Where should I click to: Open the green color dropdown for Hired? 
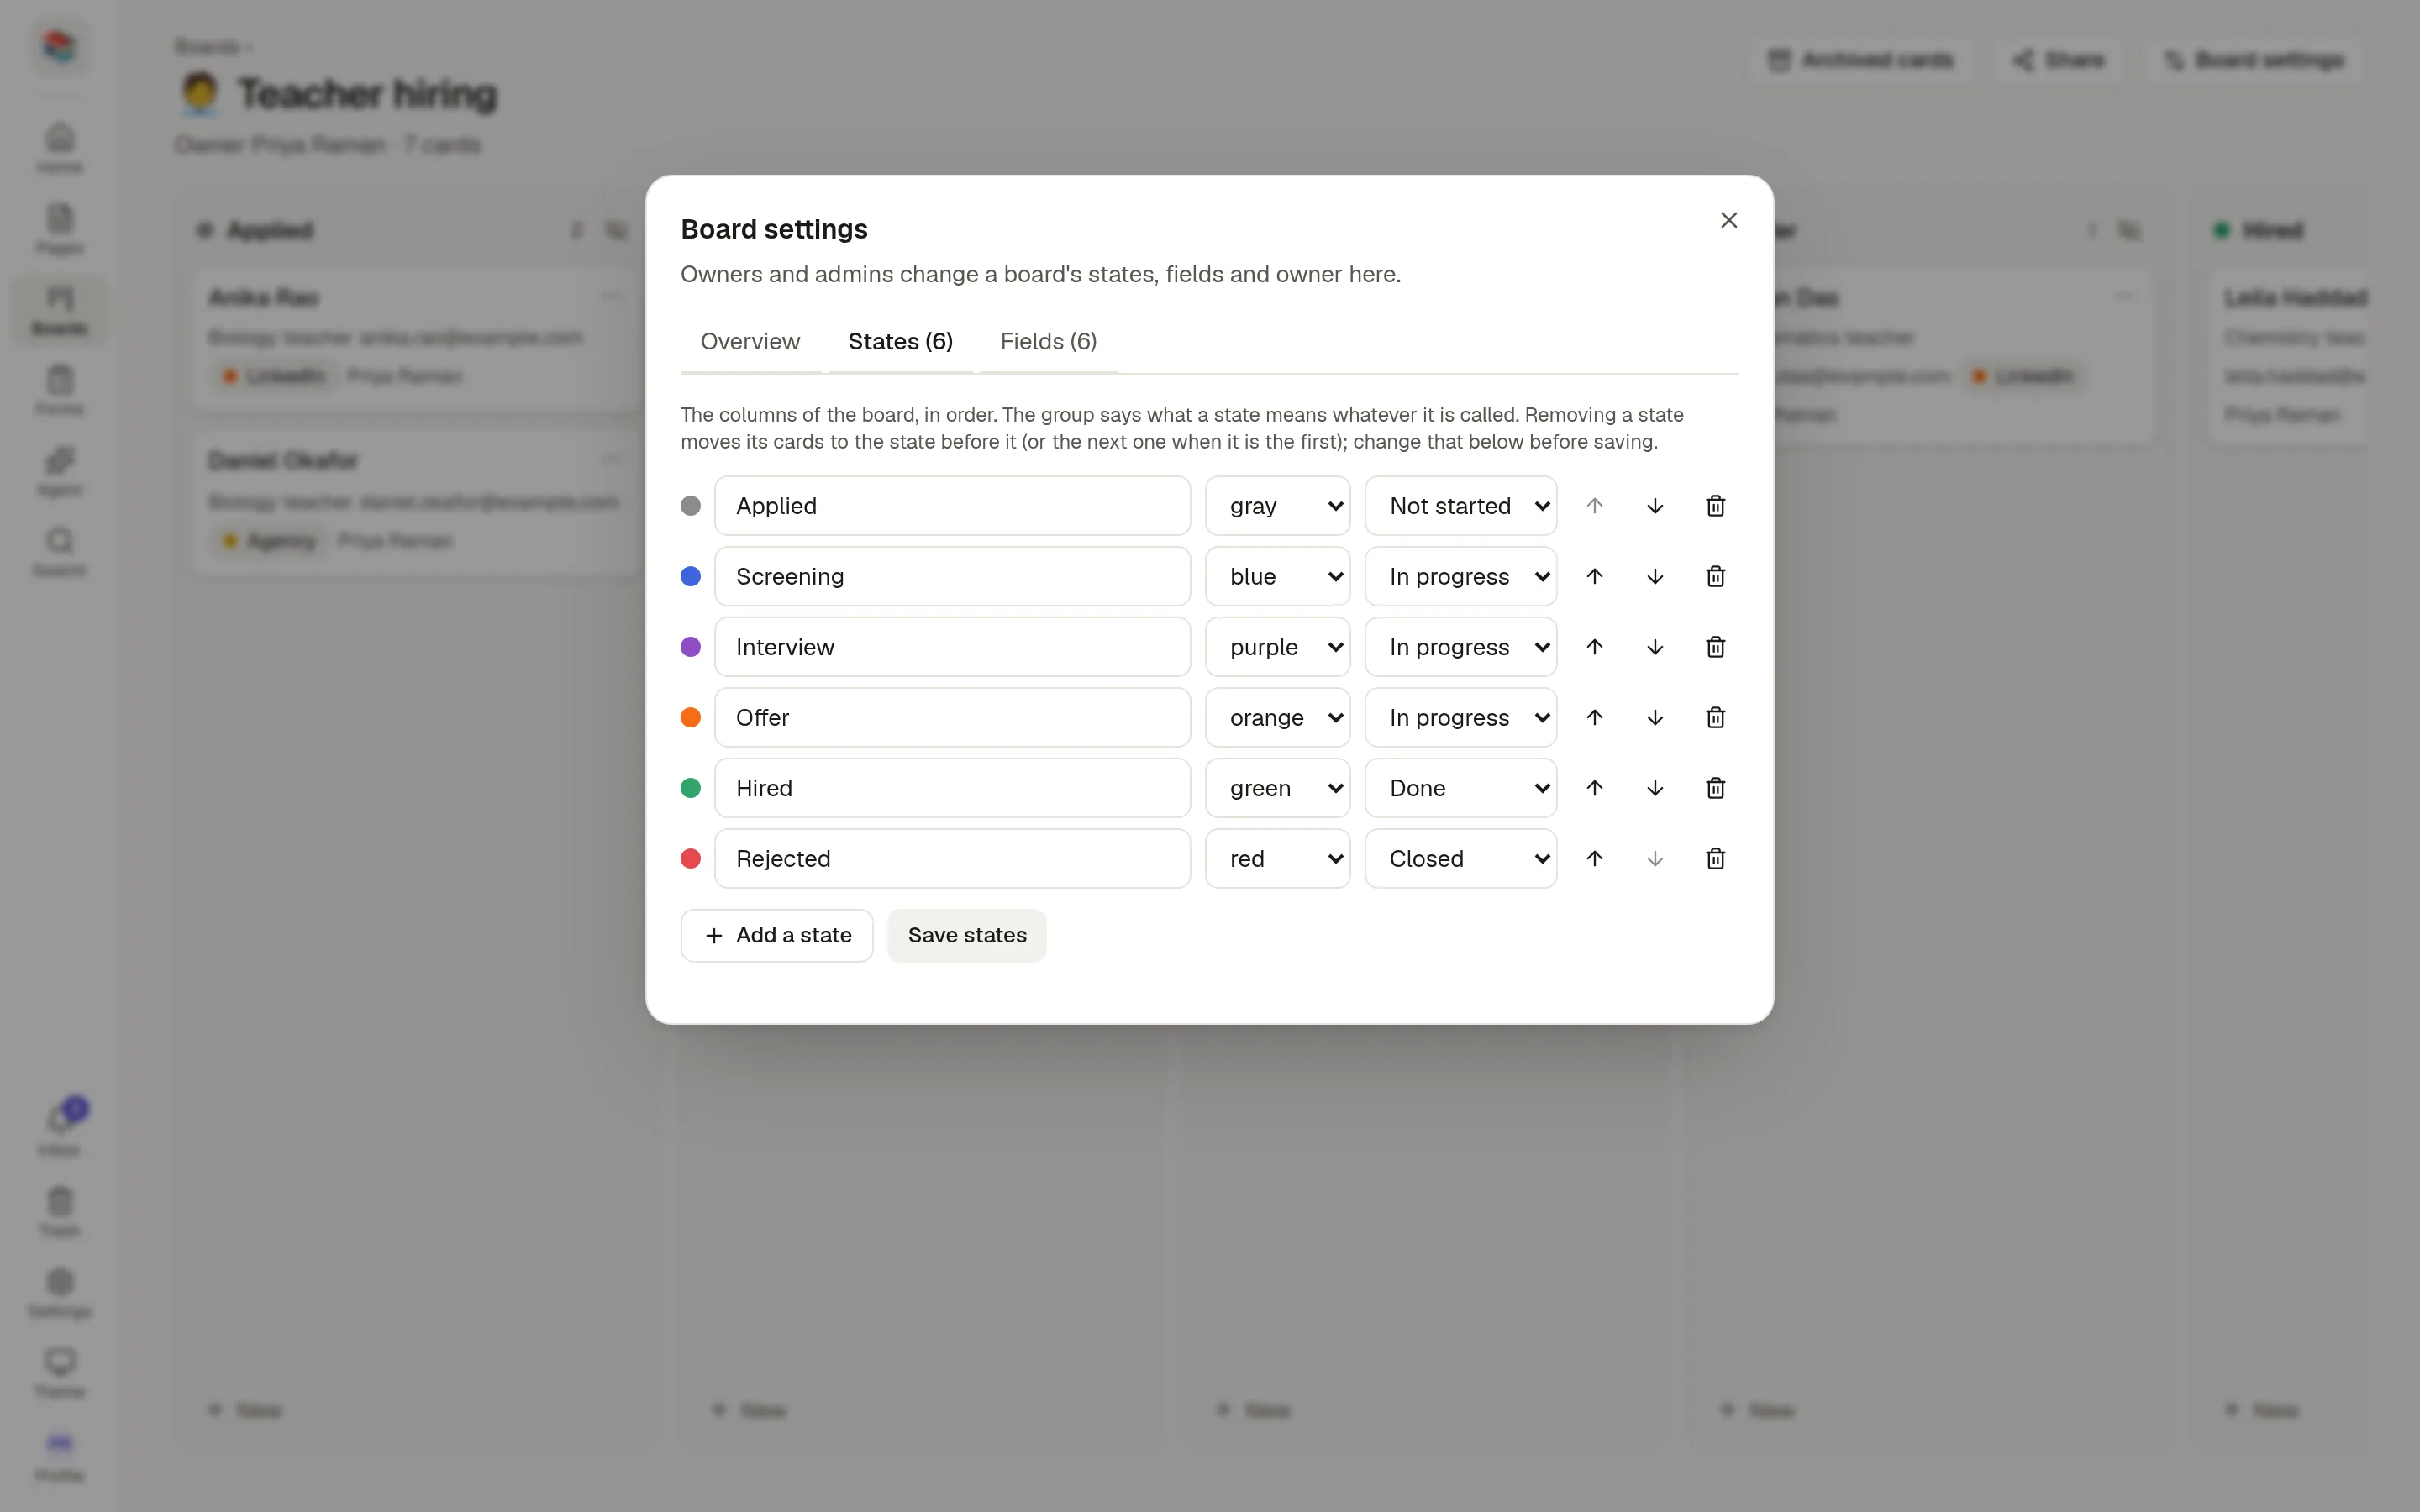[1277, 788]
